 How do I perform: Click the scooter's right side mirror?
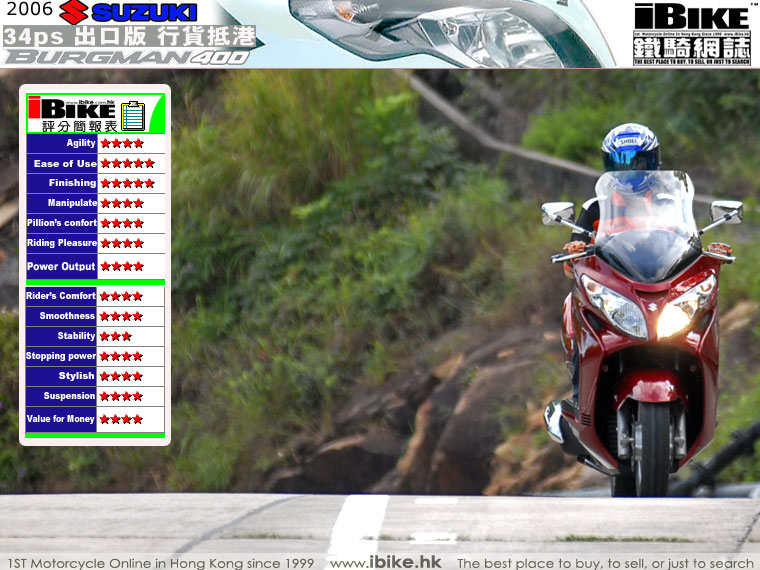[x=726, y=210]
